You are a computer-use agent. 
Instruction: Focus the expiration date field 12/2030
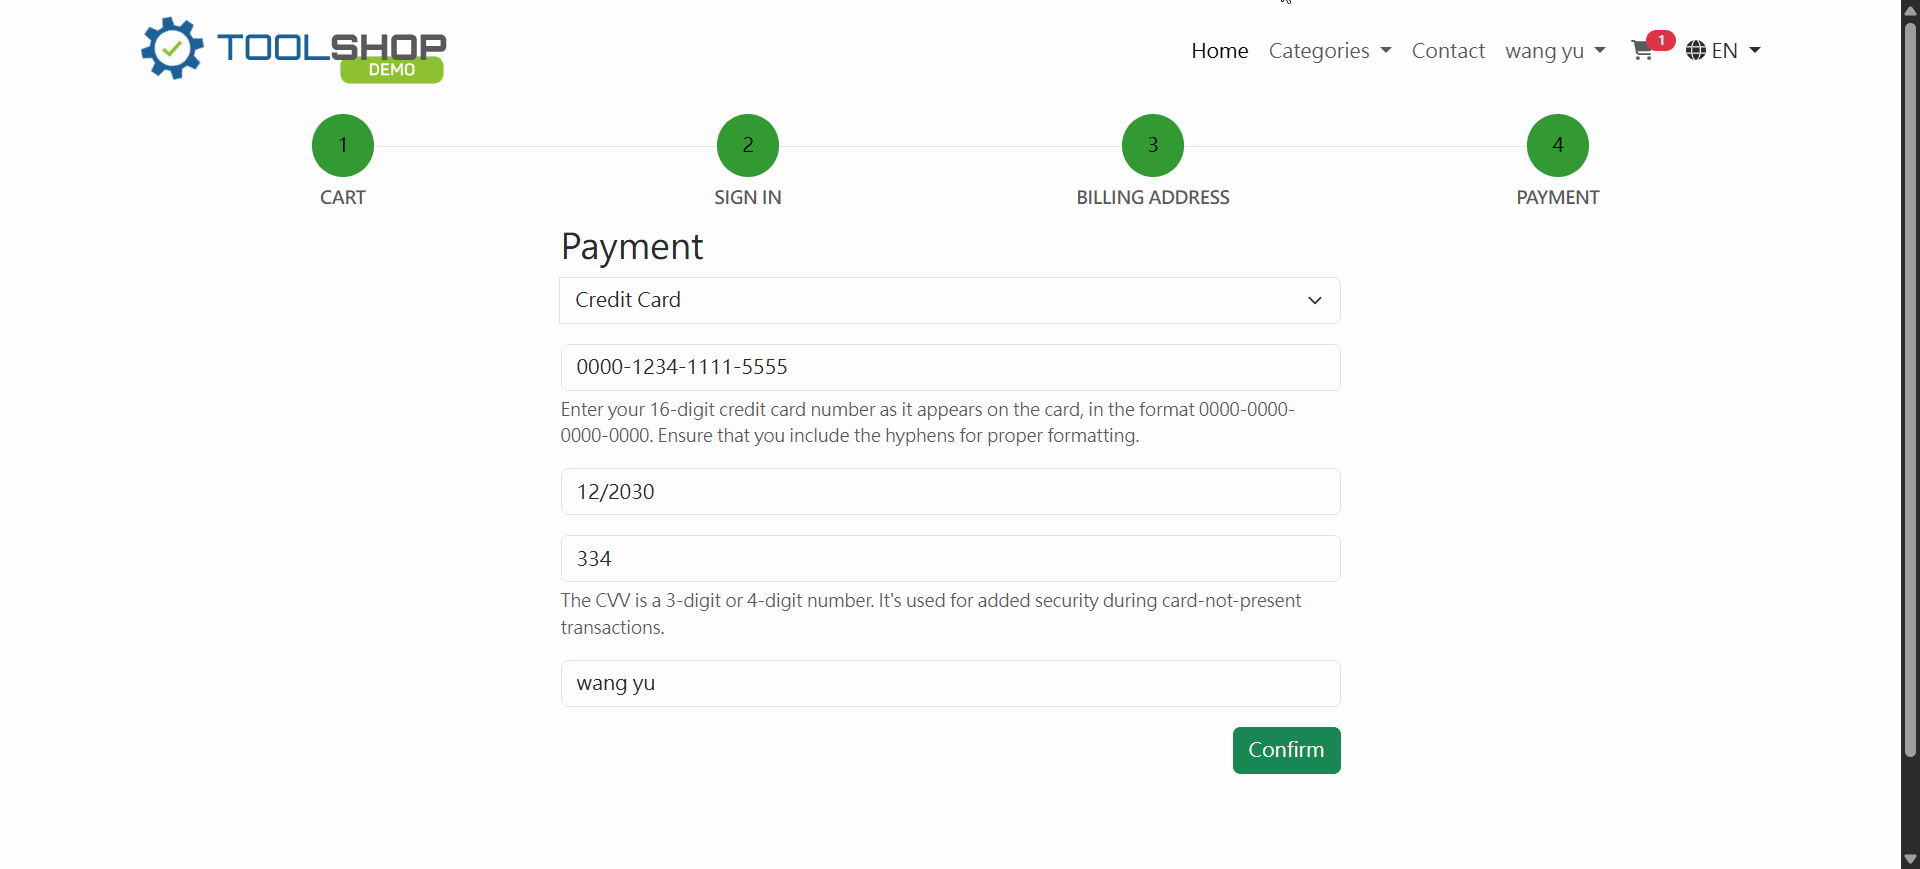click(x=949, y=492)
